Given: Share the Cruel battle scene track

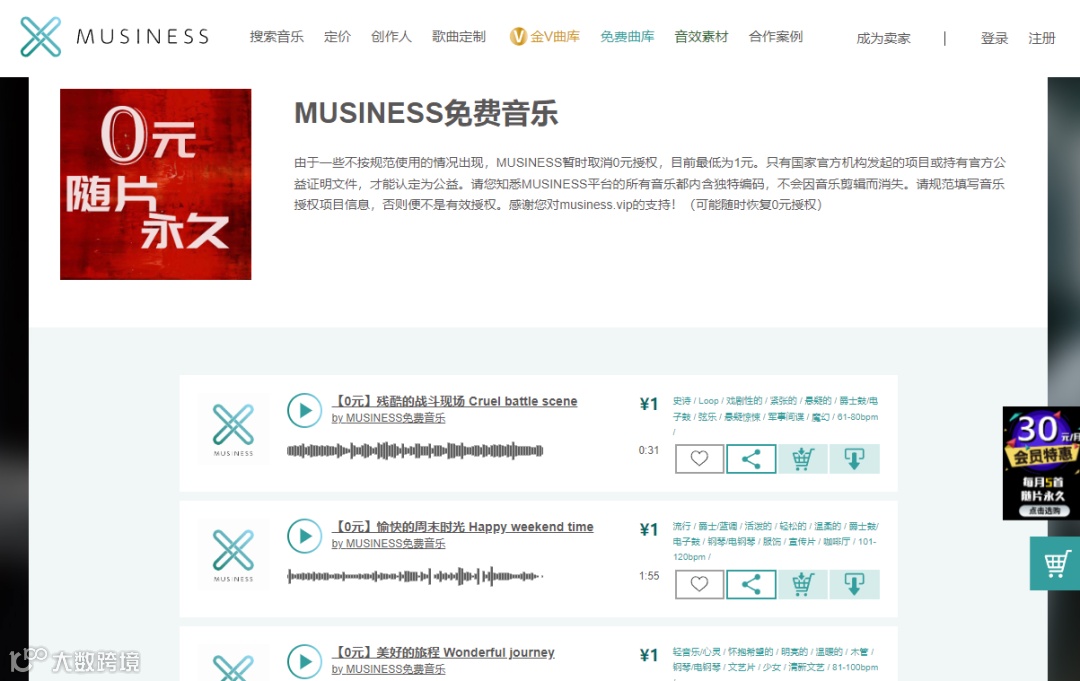Looking at the screenshot, I should click(x=751, y=459).
